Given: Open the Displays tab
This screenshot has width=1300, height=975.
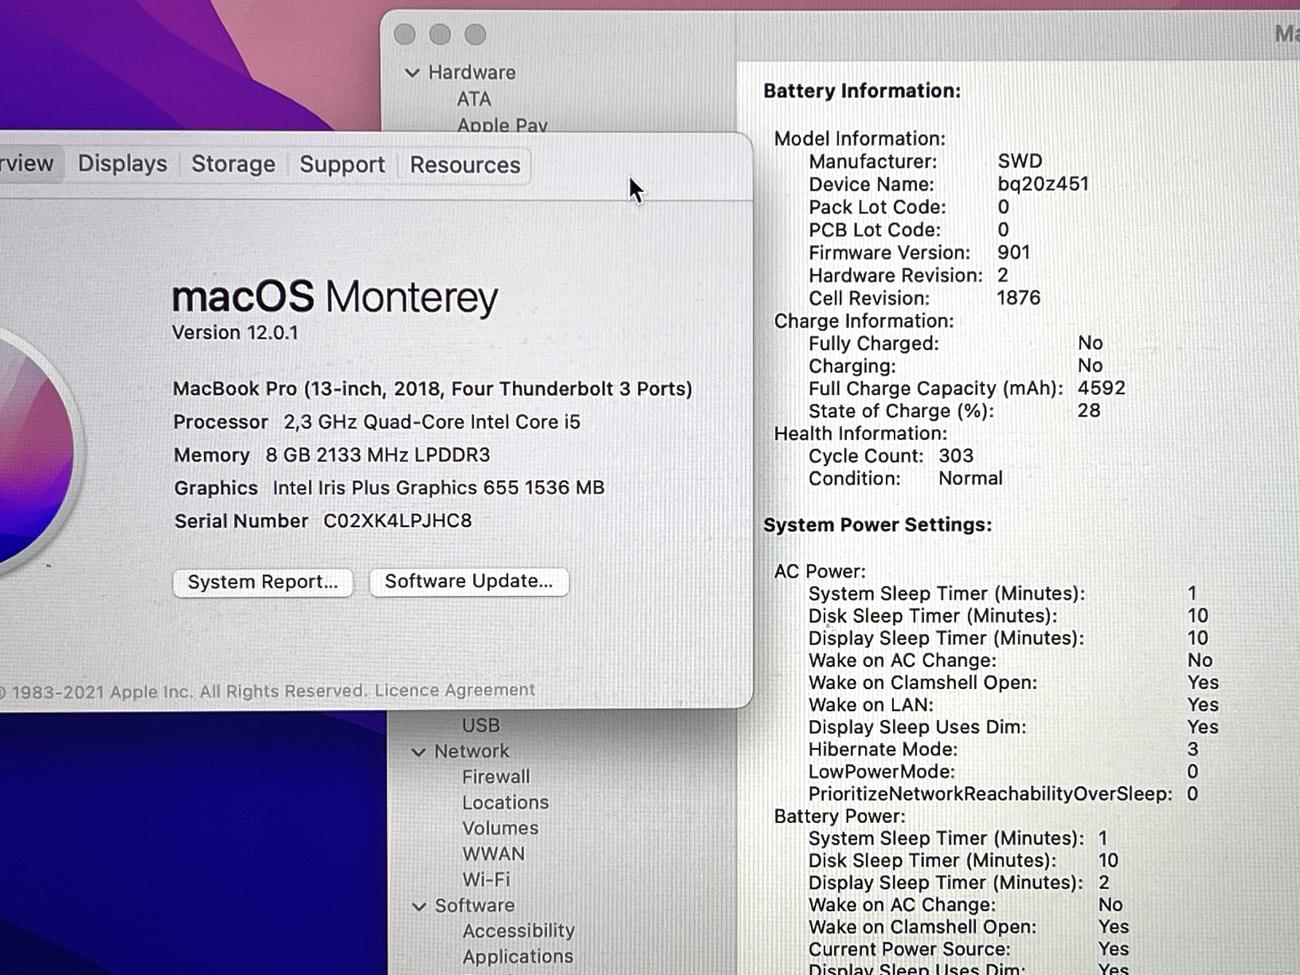Looking at the screenshot, I should (122, 164).
